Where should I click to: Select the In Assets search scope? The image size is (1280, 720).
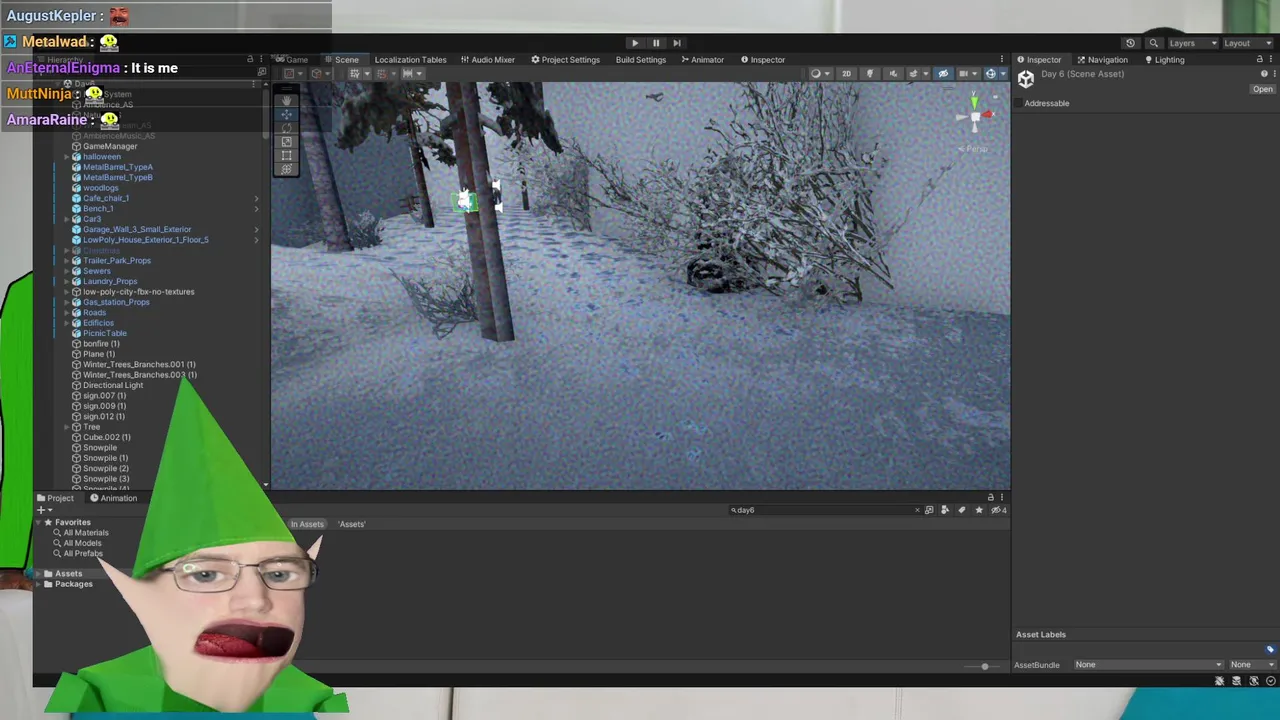(x=307, y=524)
